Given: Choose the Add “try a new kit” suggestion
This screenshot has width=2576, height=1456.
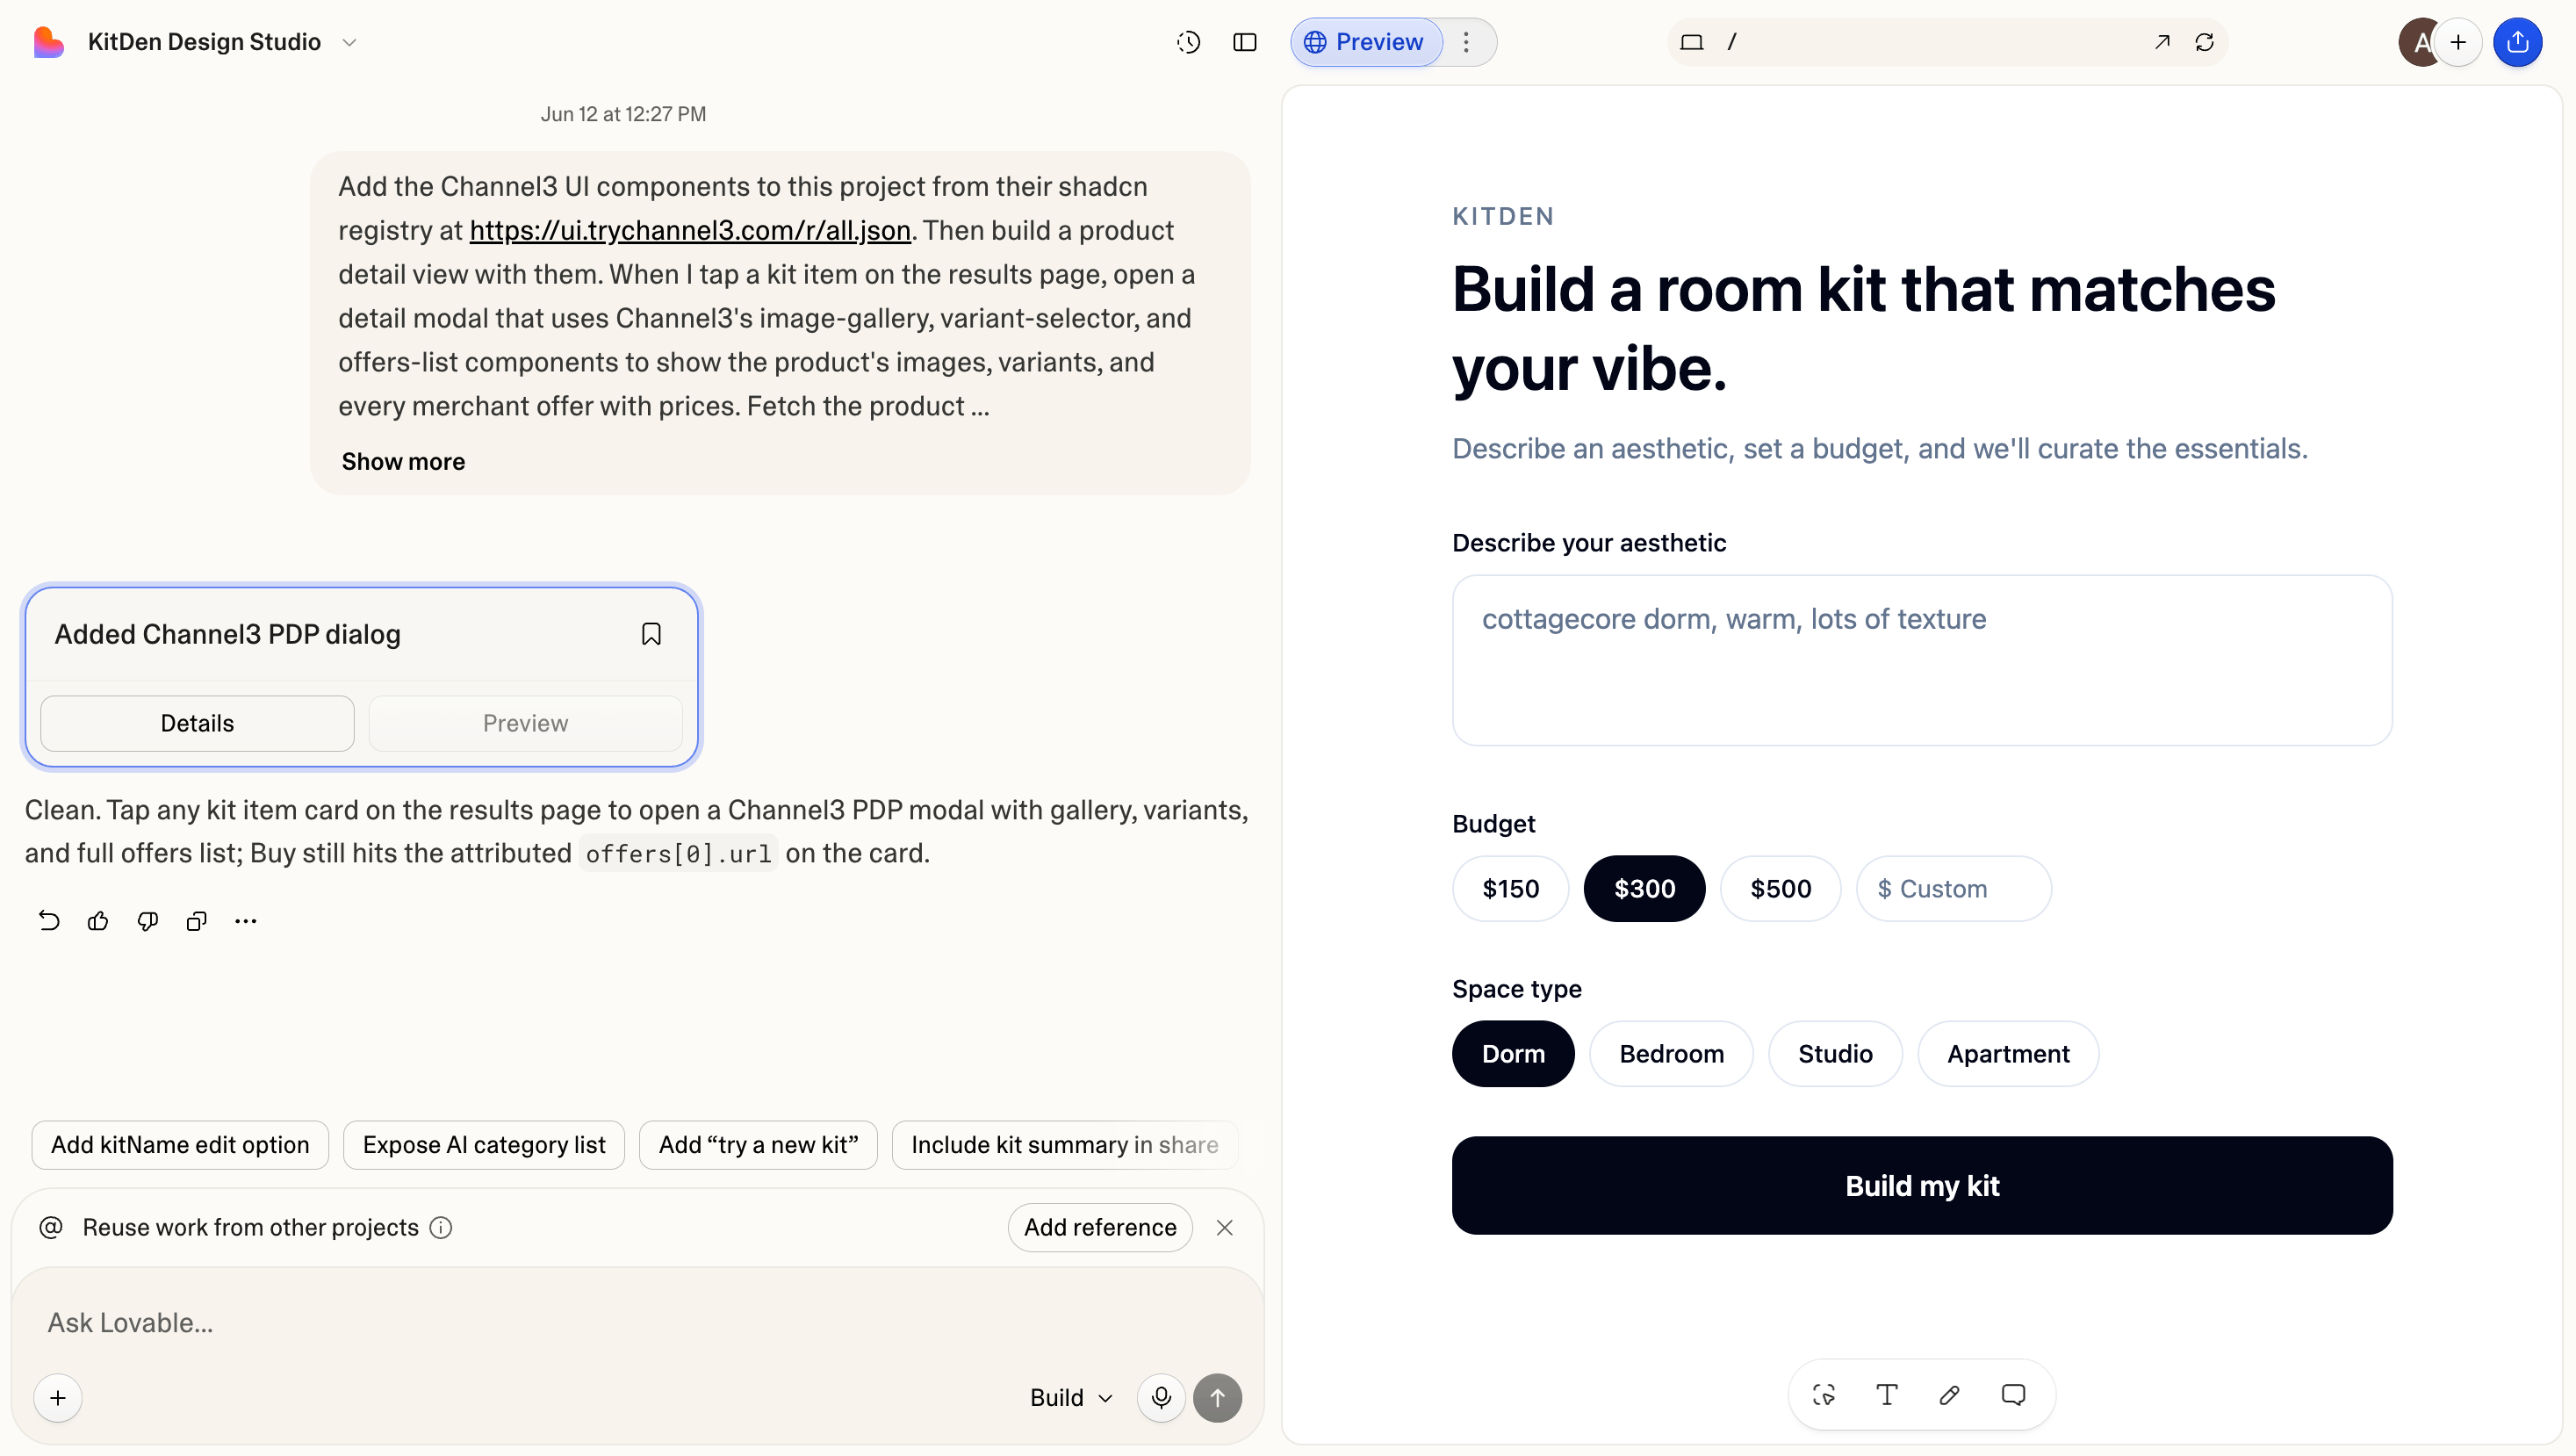Looking at the screenshot, I should coord(758,1145).
